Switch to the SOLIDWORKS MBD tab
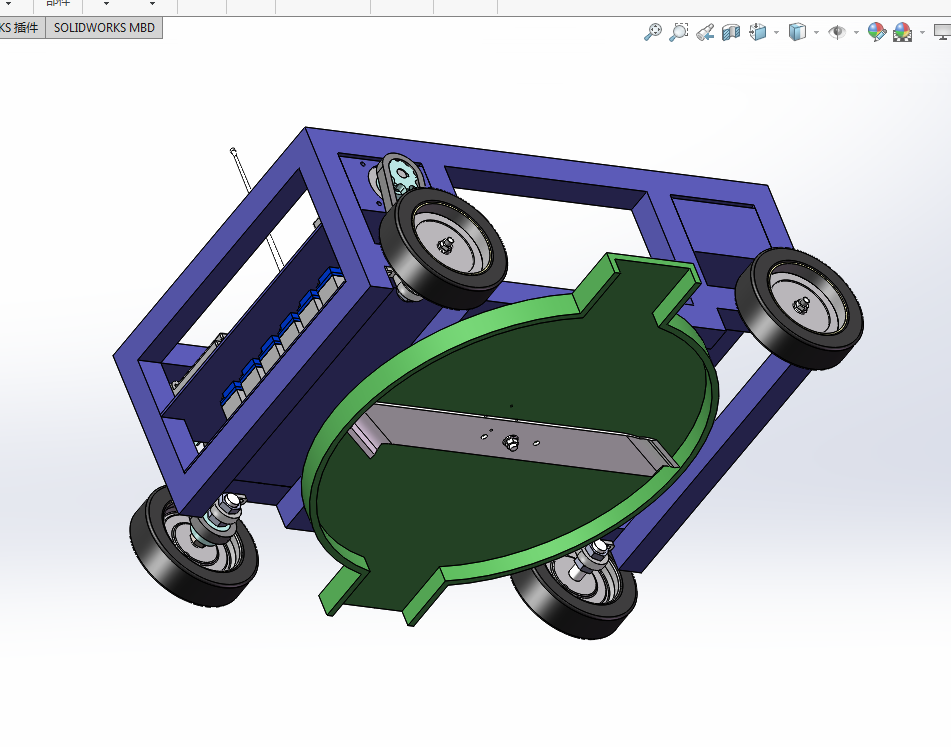 coord(104,28)
